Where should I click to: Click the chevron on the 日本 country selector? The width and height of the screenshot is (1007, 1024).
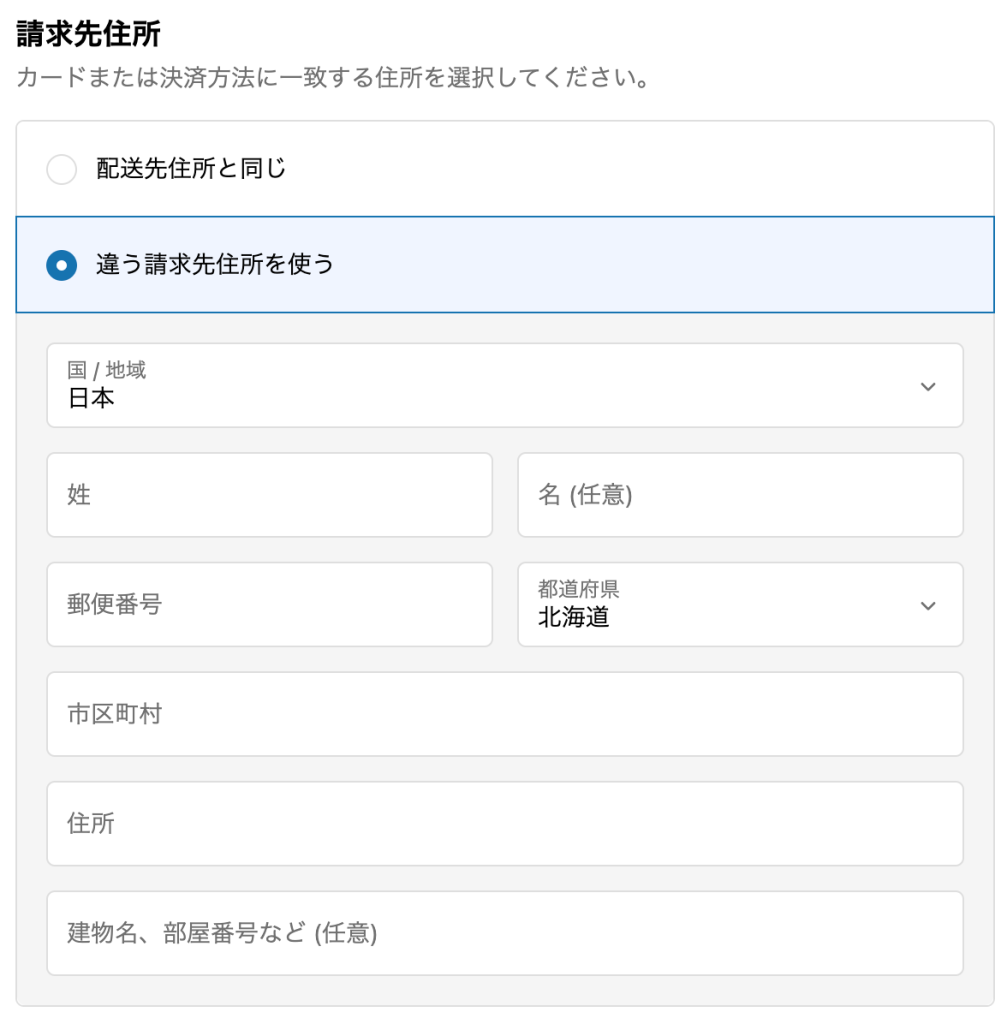pyautogui.click(x=928, y=387)
